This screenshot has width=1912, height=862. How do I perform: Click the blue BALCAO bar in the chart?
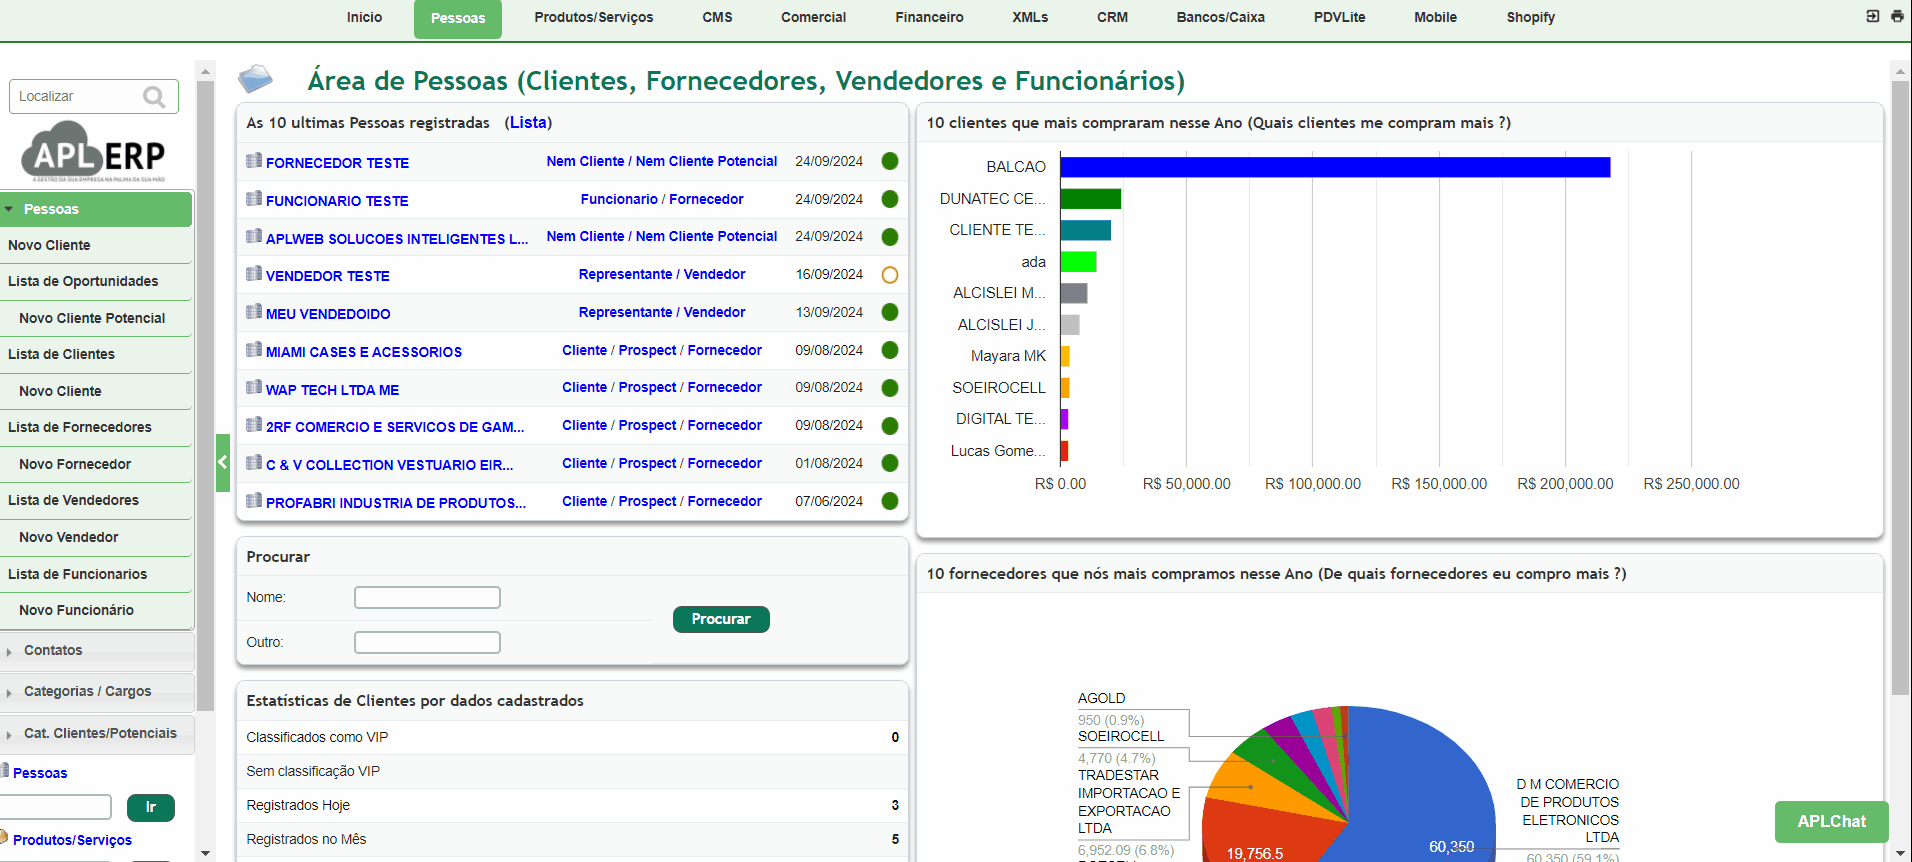click(1335, 167)
